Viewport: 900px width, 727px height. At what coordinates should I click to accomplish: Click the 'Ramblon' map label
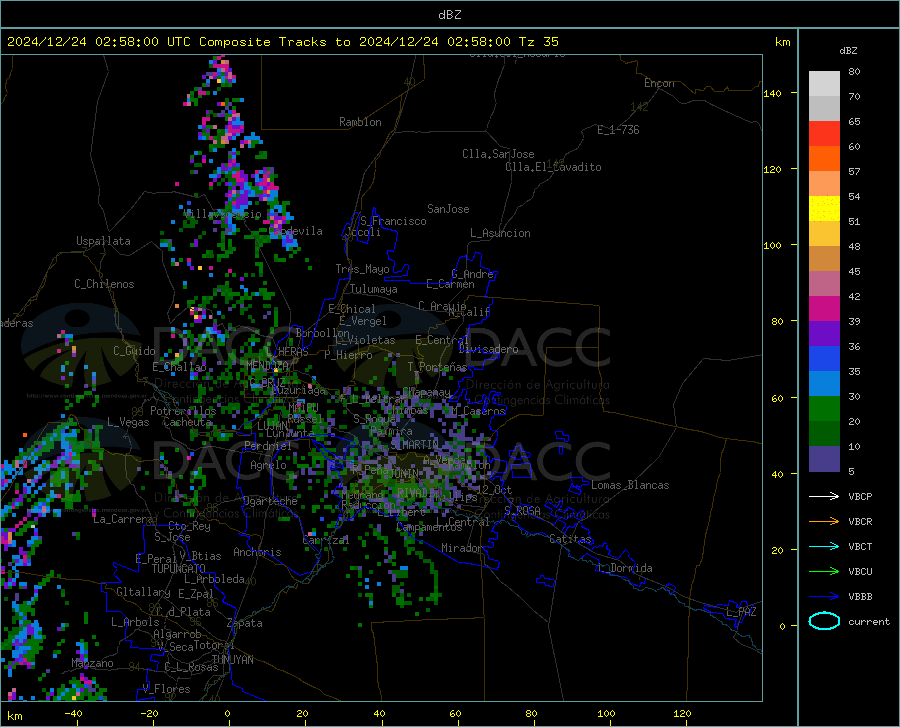click(360, 122)
